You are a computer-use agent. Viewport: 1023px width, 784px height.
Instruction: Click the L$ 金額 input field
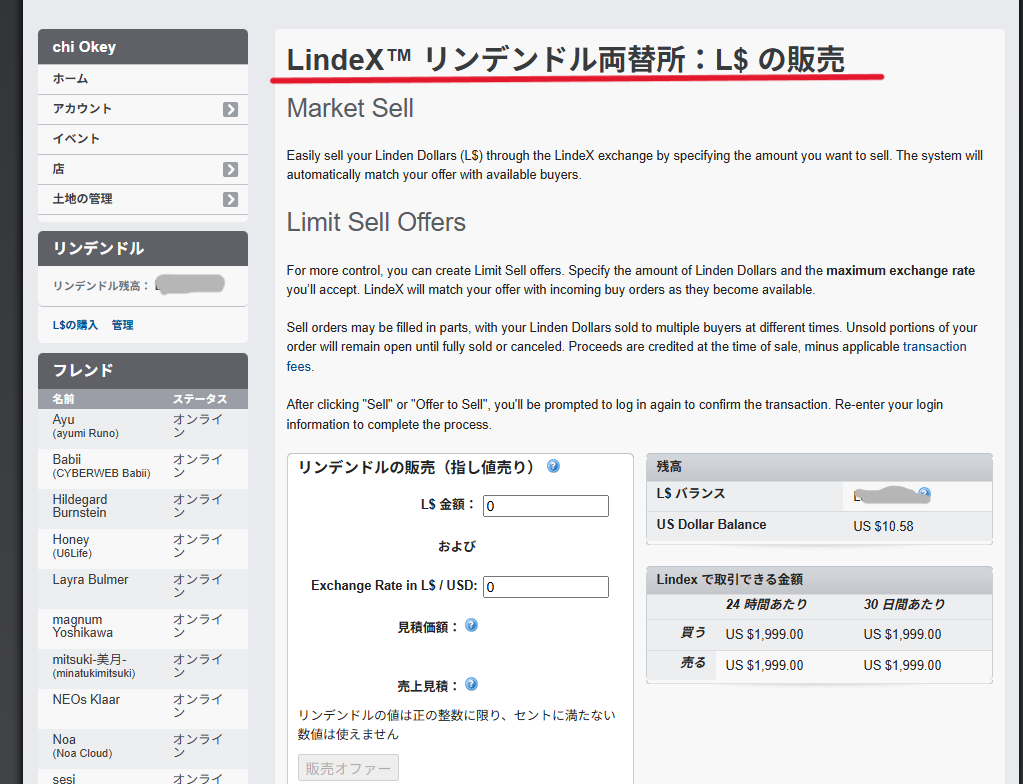(x=545, y=506)
